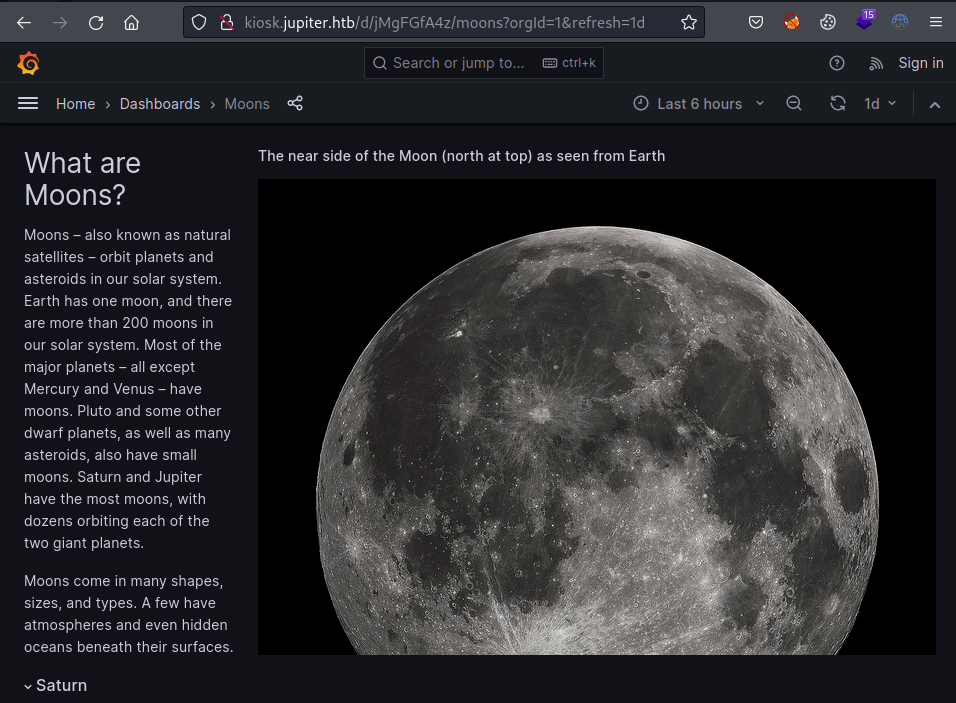Show the insecure connection padlock info
This screenshot has width=956, height=703.
click(227, 23)
